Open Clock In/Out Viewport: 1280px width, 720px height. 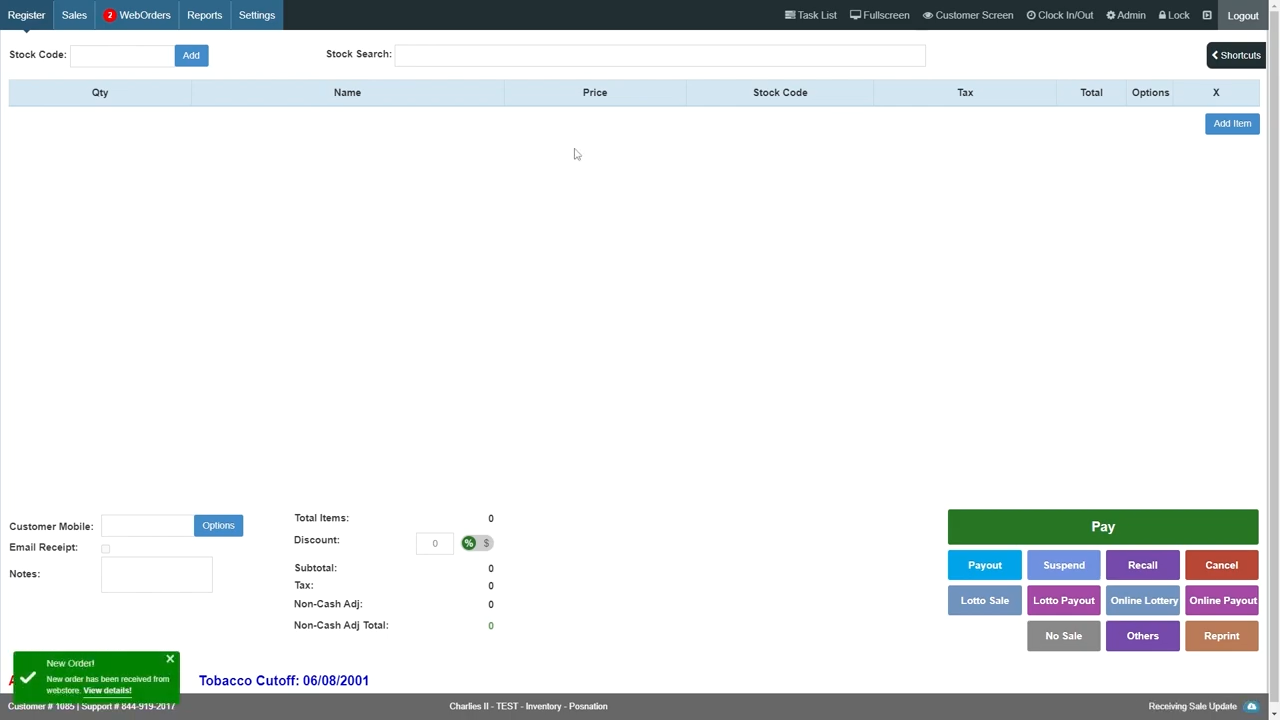tap(1059, 15)
